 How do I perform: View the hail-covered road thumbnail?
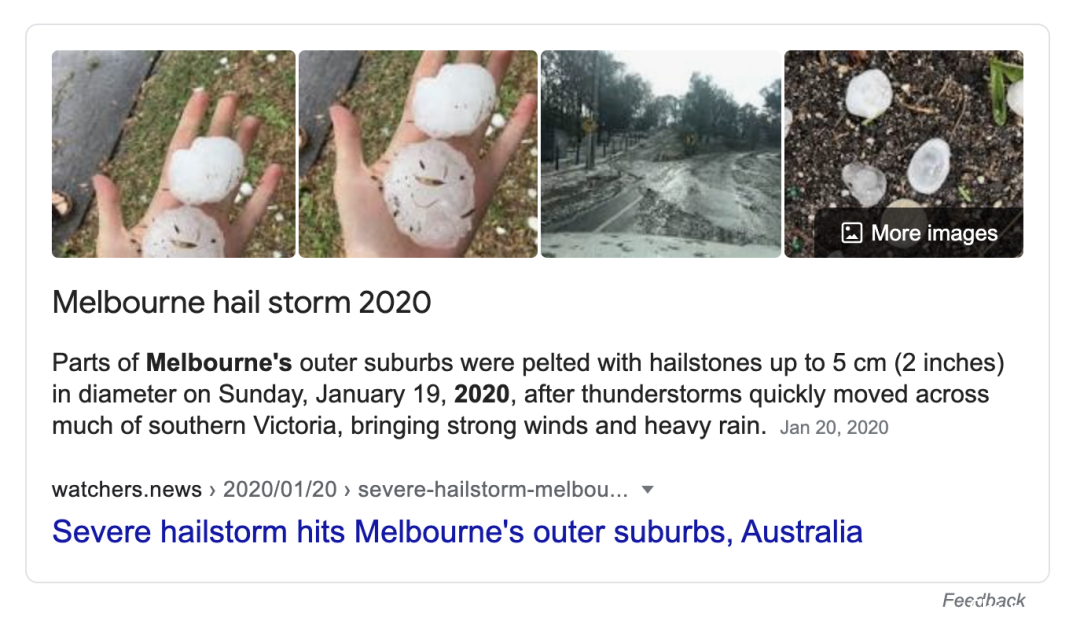point(661,154)
